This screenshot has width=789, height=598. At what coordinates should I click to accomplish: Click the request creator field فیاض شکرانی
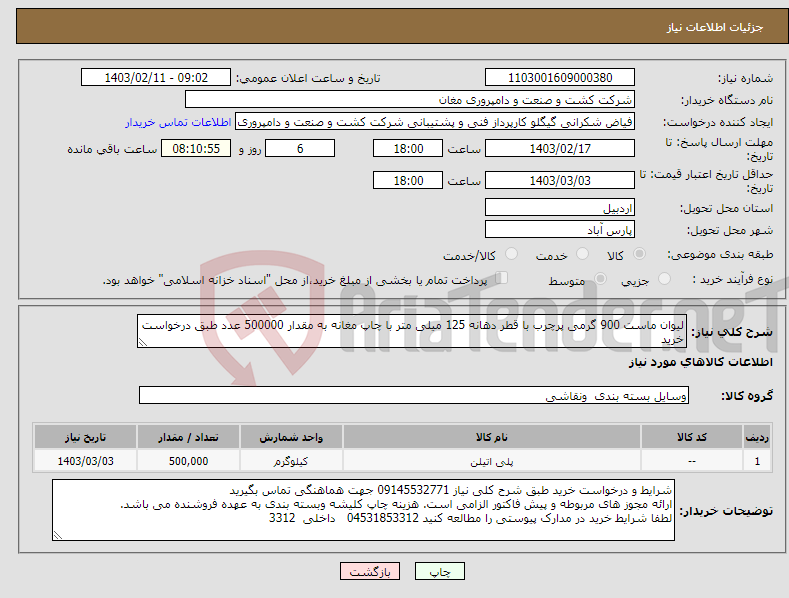[435, 122]
